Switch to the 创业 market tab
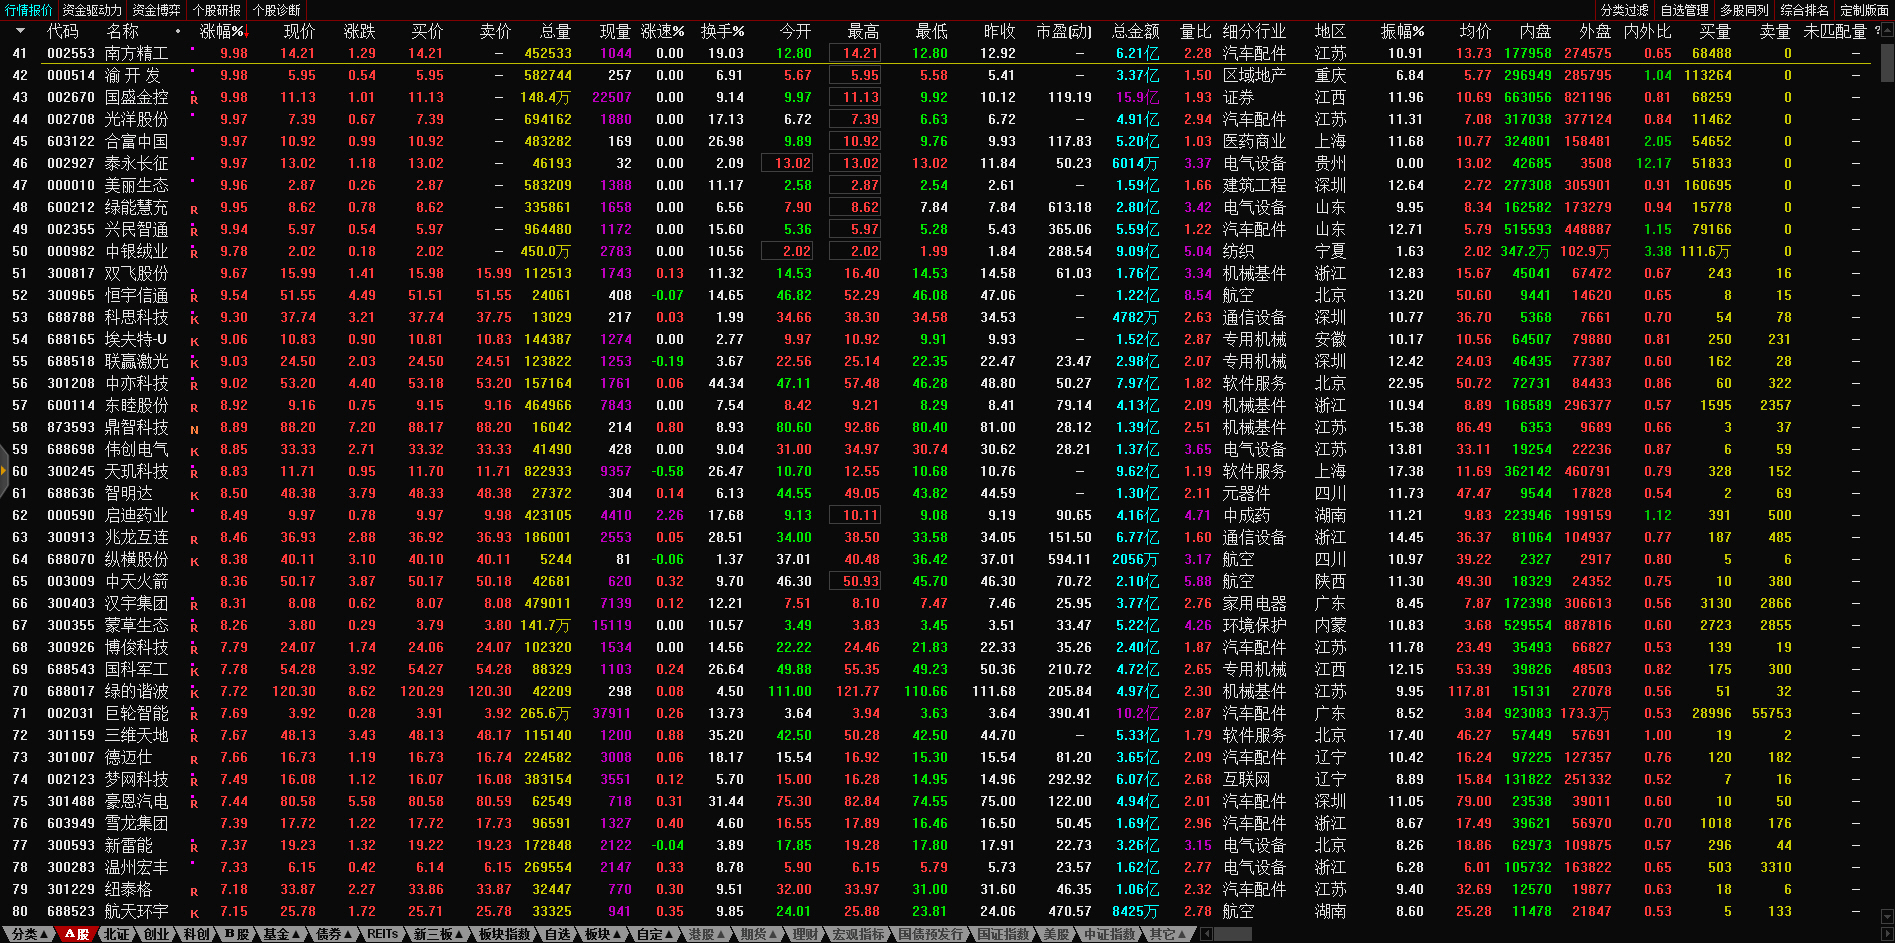Screen dimensions: 1895x943 point(156,934)
